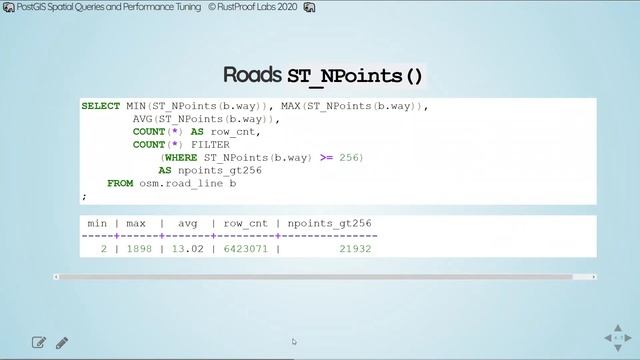
Task: Click the max result value 1898
Action: click(x=139, y=249)
